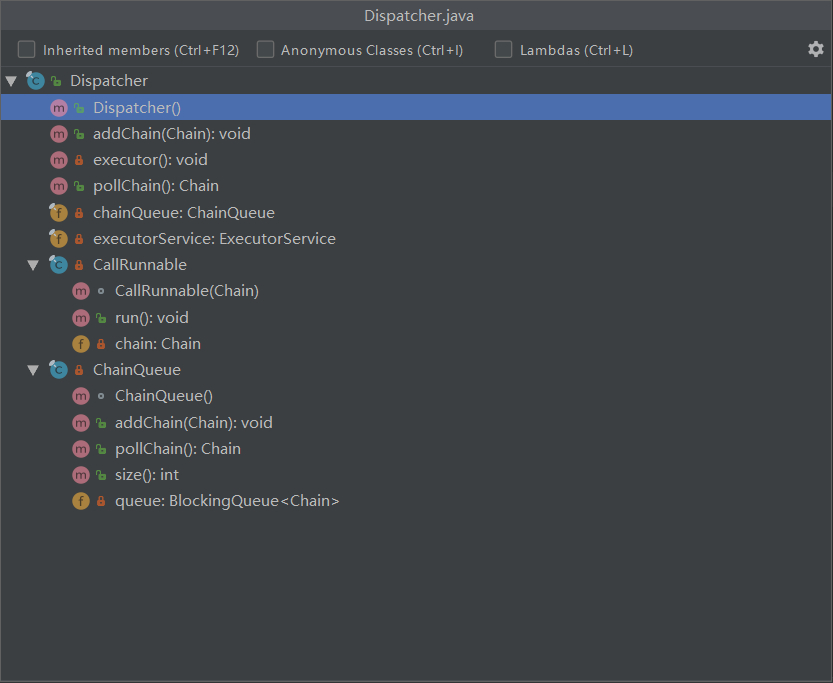This screenshot has width=833, height=683.
Task: Select the CallRunnable(Chain) constructor
Action: [186, 291]
